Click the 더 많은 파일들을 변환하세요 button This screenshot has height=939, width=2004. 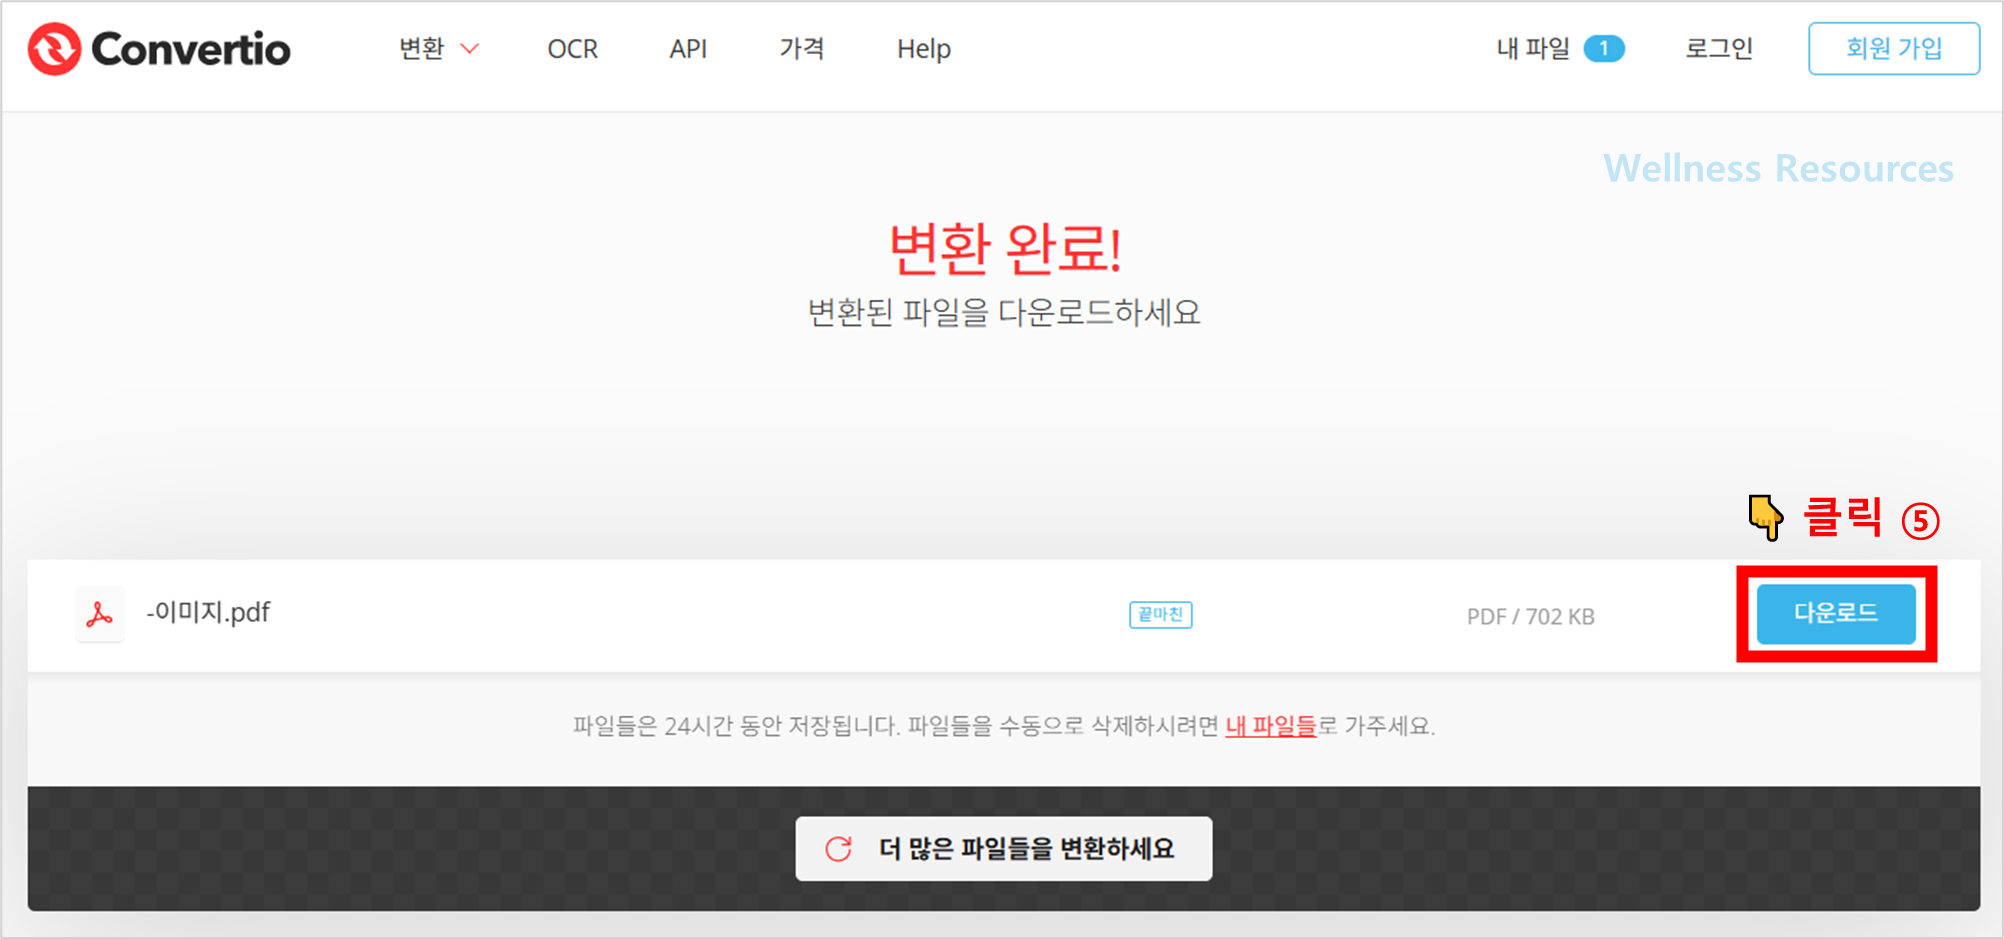pos(1004,849)
